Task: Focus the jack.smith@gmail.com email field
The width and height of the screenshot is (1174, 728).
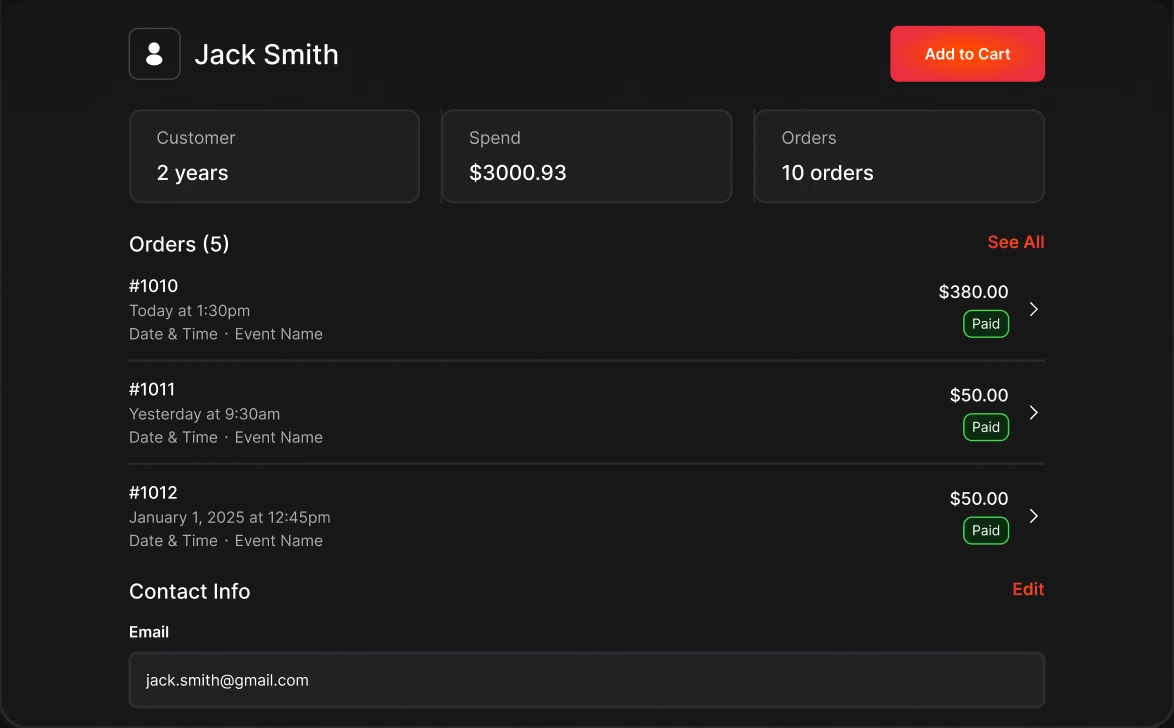Action: pyautogui.click(x=587, y=680)
